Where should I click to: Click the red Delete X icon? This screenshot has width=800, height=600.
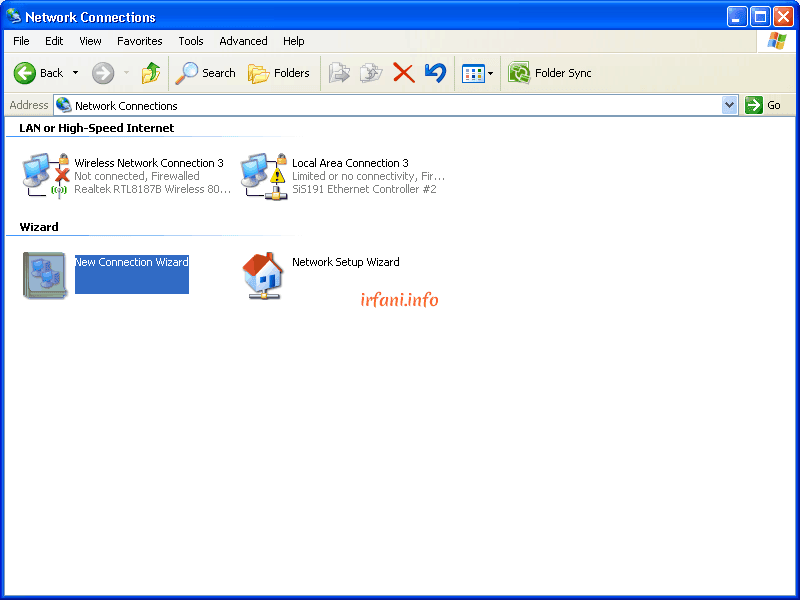point(403,73)
